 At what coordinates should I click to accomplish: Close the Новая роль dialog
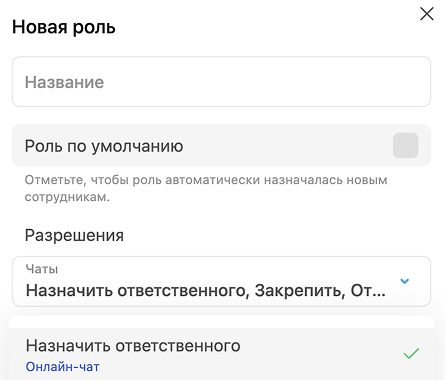point(427,14)
